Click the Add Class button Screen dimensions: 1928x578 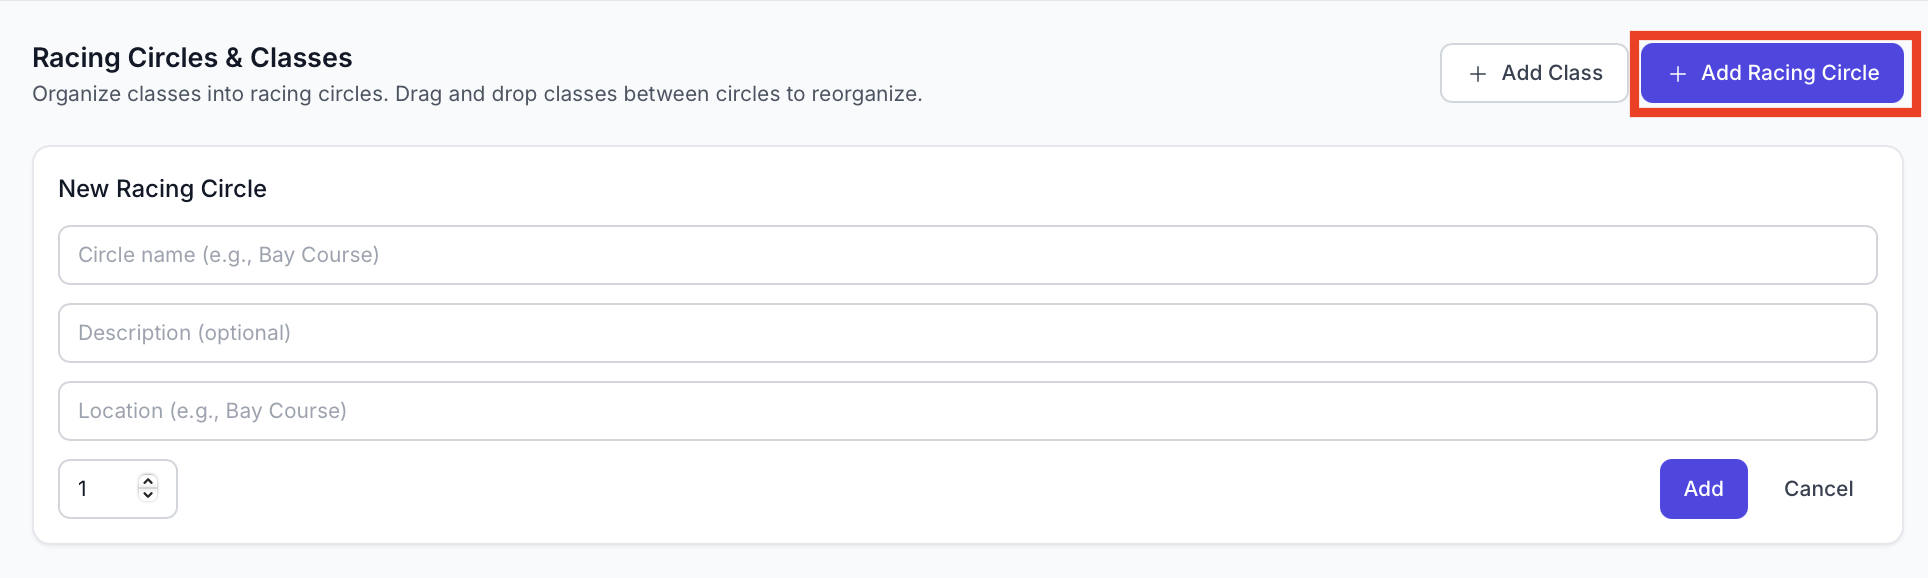point(1534,72)
